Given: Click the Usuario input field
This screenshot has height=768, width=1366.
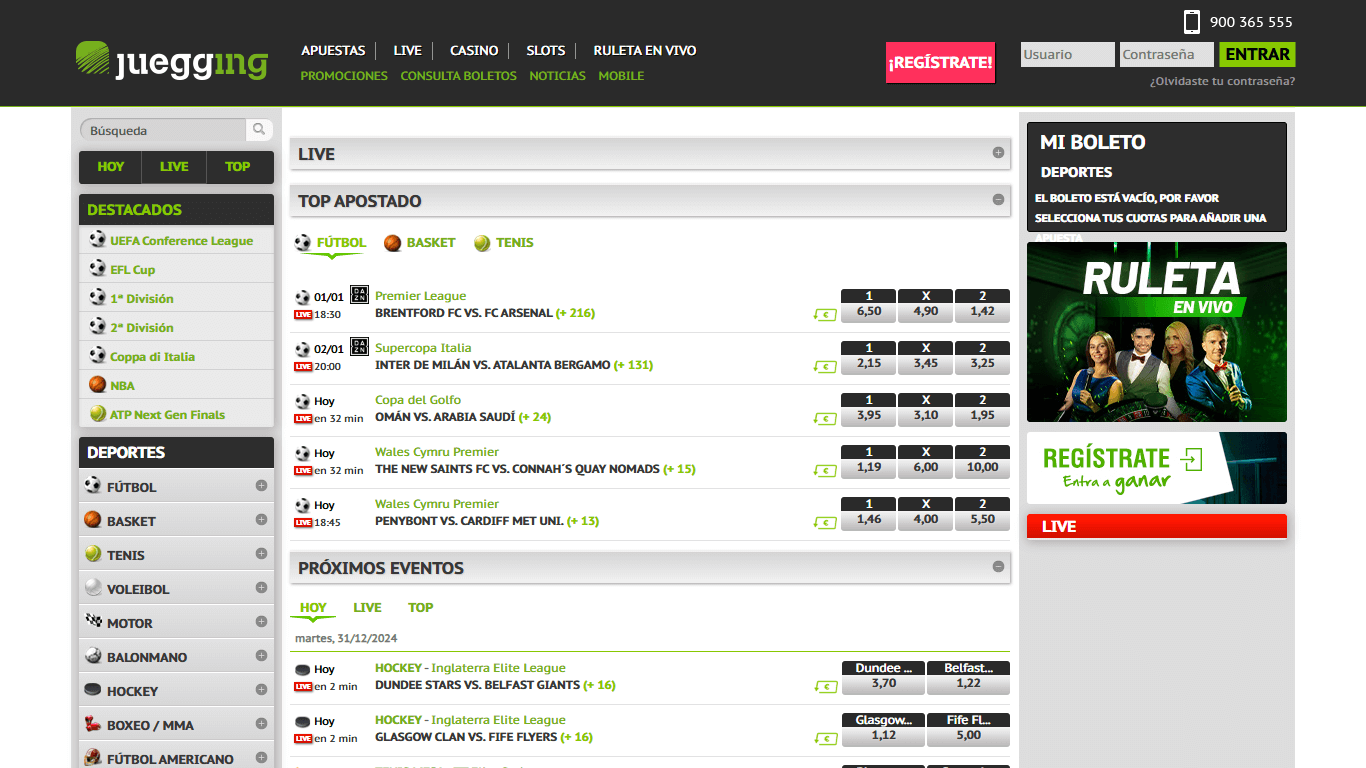Looking at the screenshot, I should pyautogui.click(x=1067, y=55).
